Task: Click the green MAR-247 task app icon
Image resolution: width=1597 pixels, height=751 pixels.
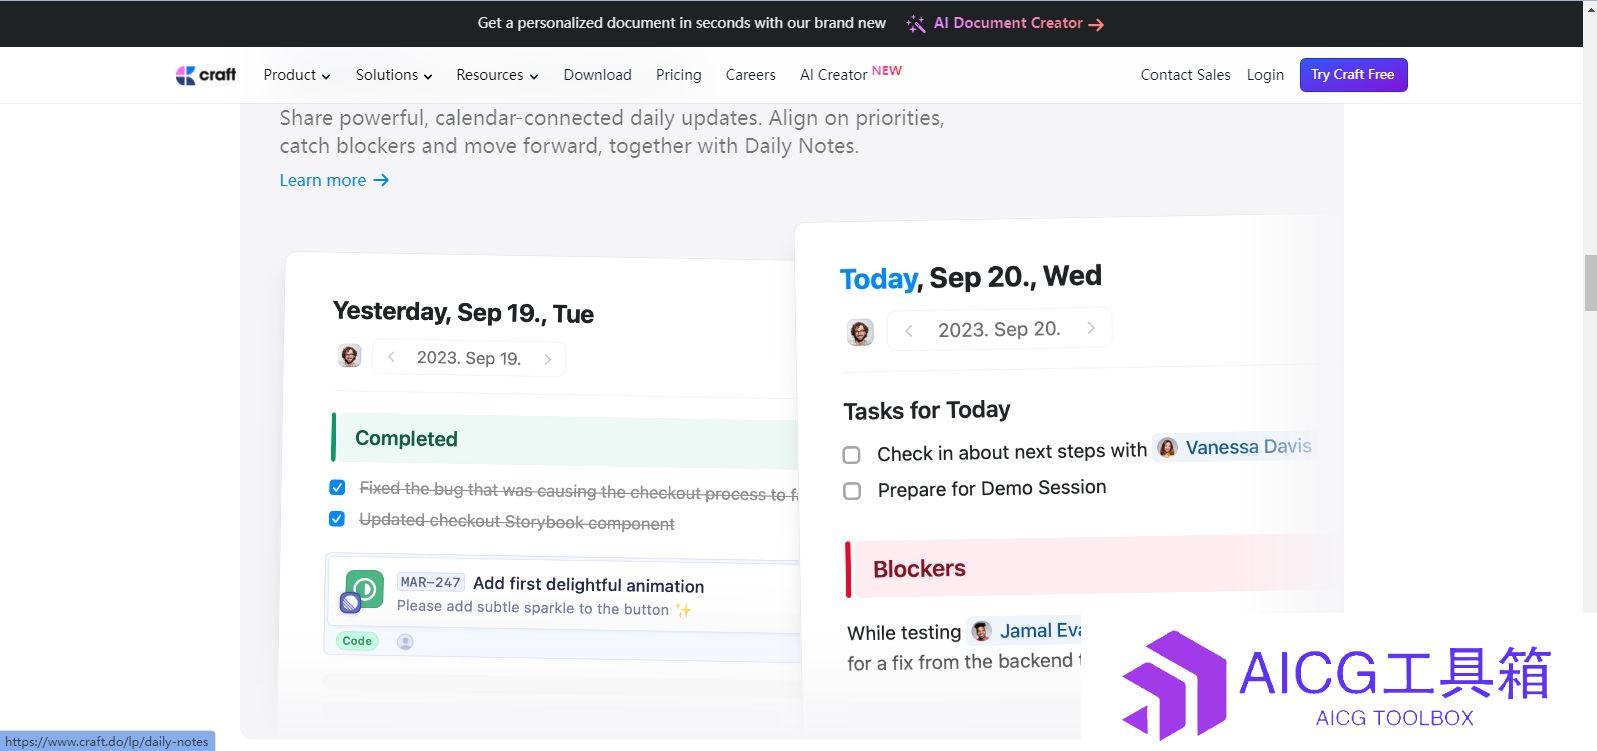Action: pos(364,590)
